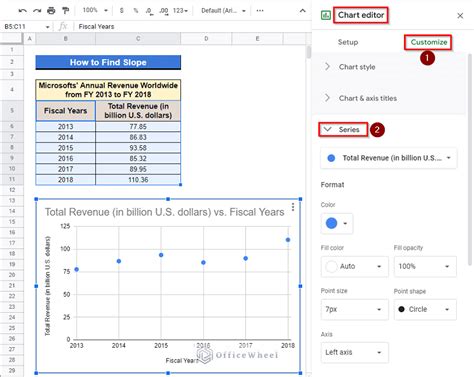Select column A header

click(x=30, y=39)
